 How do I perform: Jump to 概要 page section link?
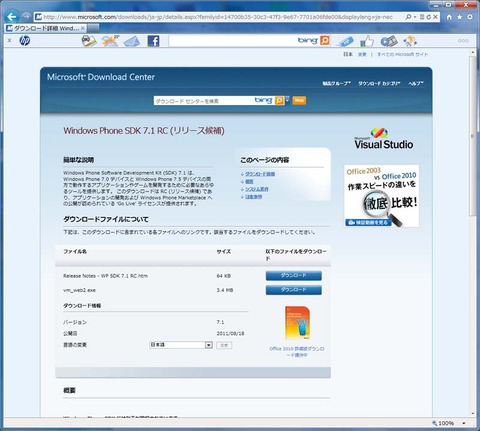click(x=249, y=182)
